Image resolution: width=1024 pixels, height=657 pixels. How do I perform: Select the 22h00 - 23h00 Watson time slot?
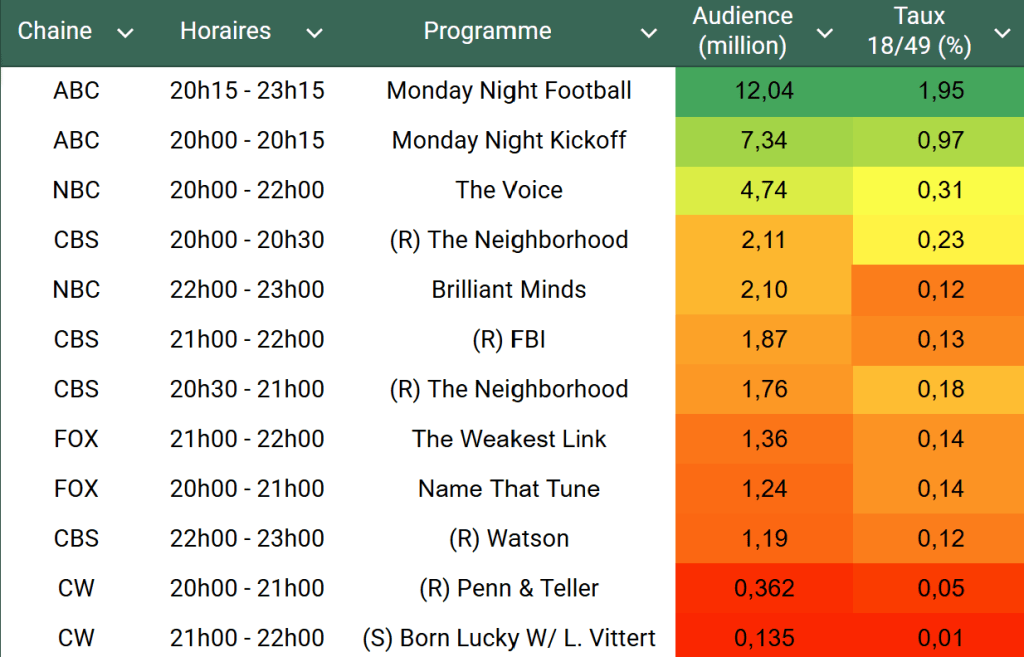pos(247,539)
